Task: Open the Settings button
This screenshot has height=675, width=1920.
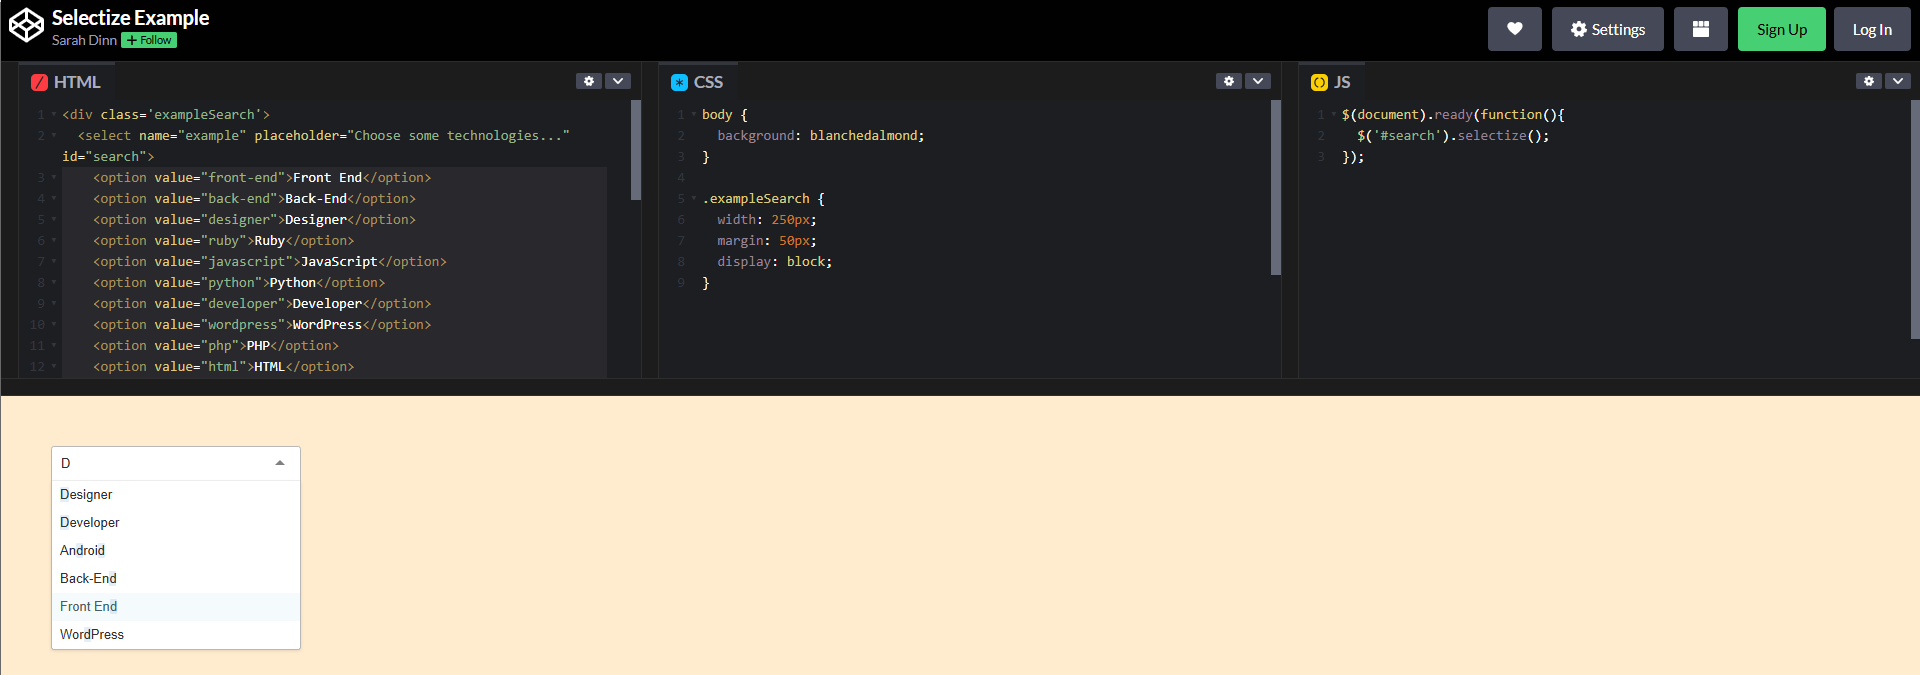Action: (x=1607, y=29)
